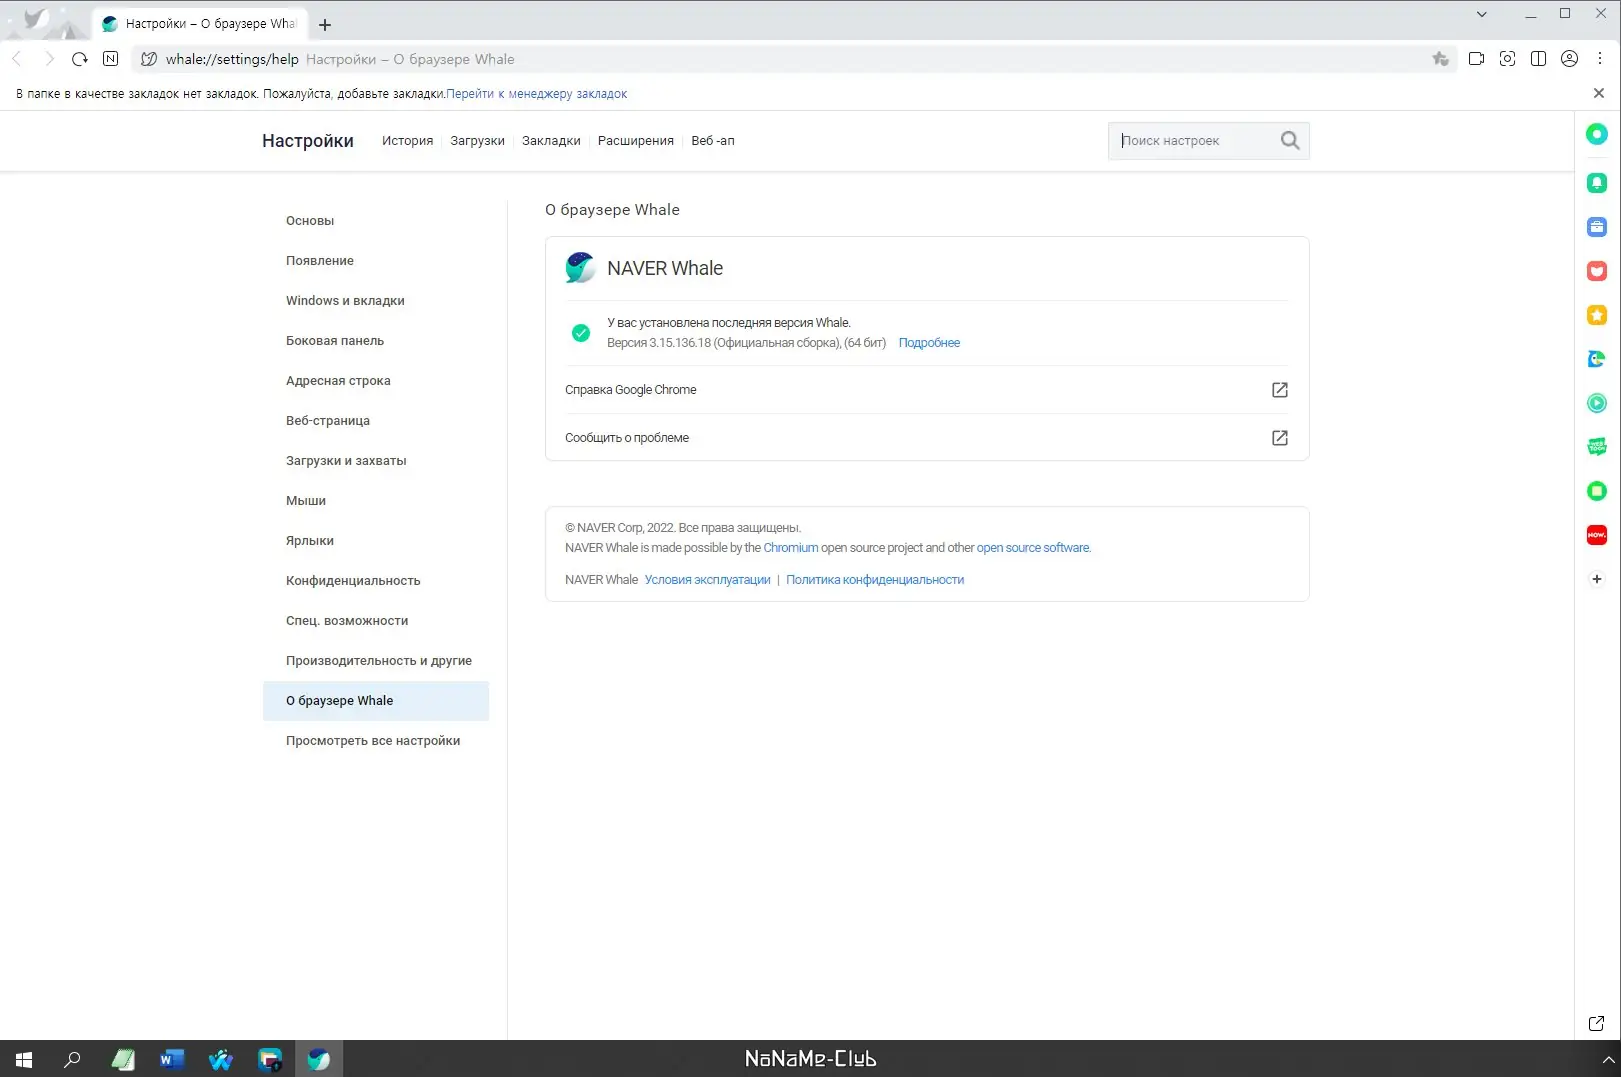Click the Whale browser taskbar icon
1621x1077 pixels.
click(x=319, y=1059)
